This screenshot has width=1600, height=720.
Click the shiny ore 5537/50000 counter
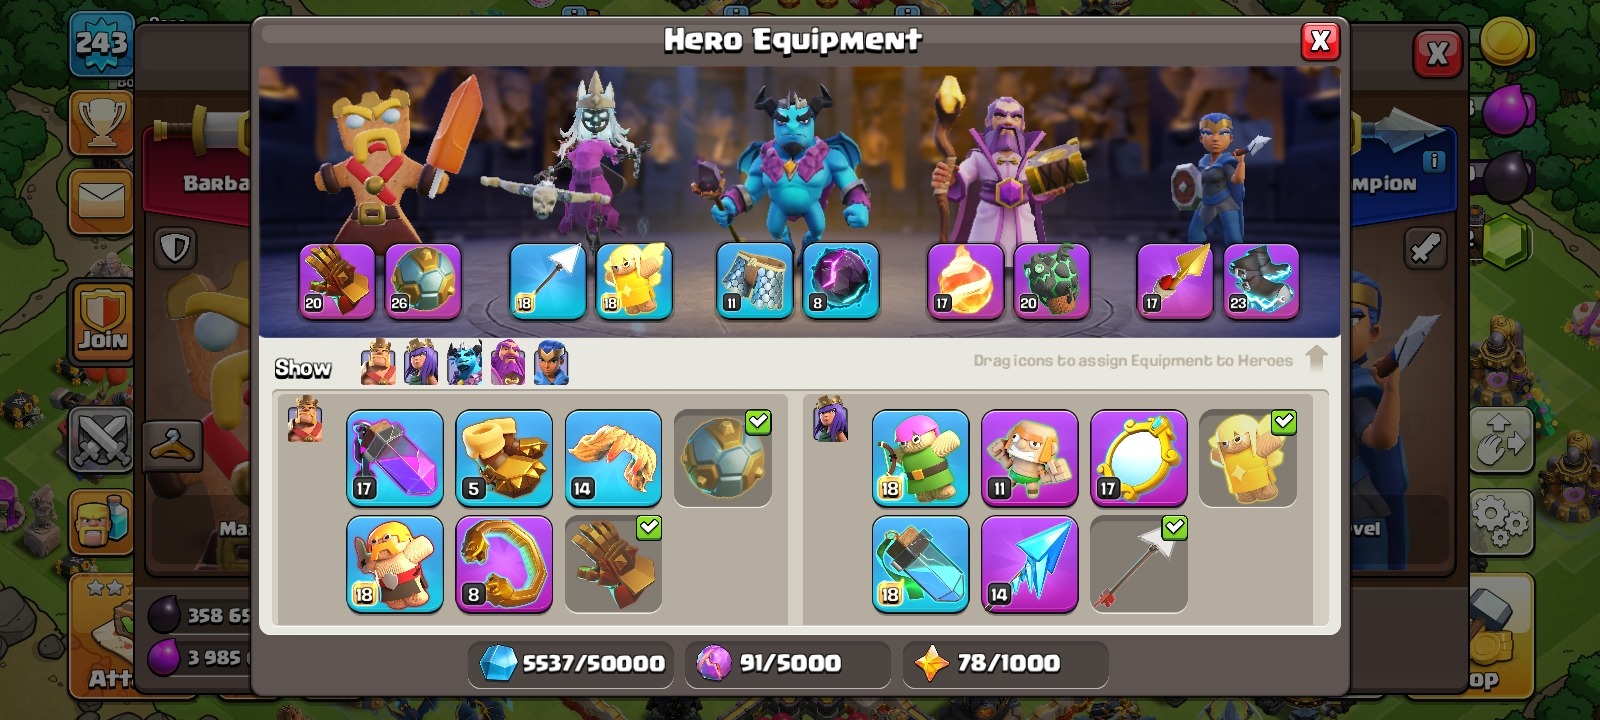pyautogui.click(x=571, y=663)
